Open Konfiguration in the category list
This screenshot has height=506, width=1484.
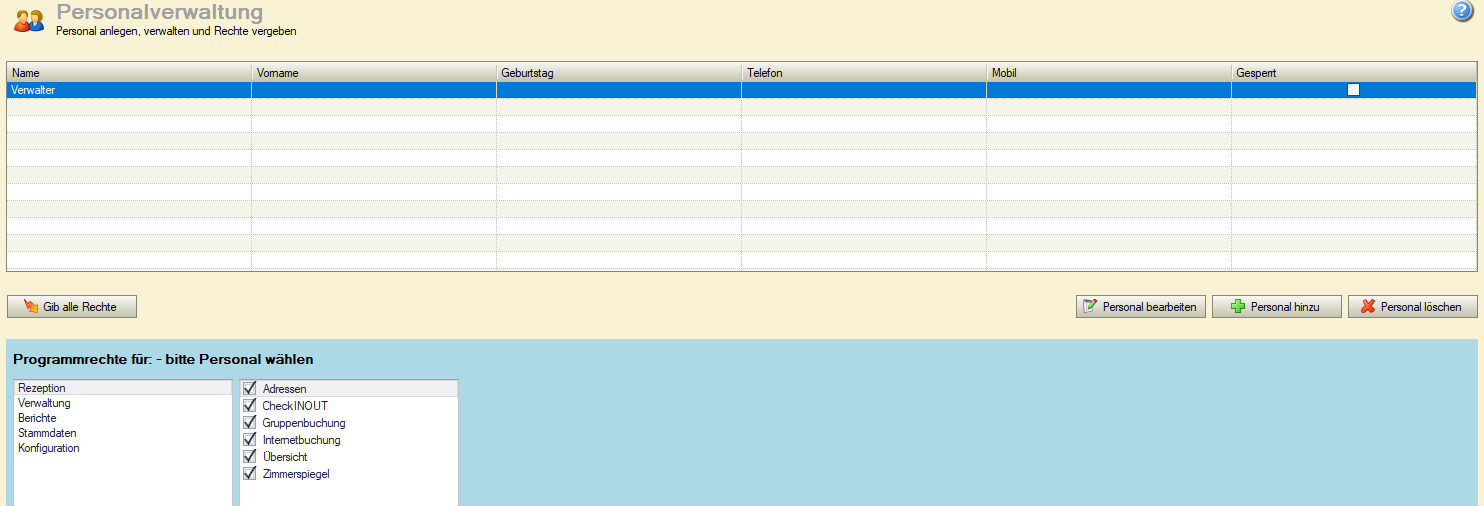[x=49, y=448]
